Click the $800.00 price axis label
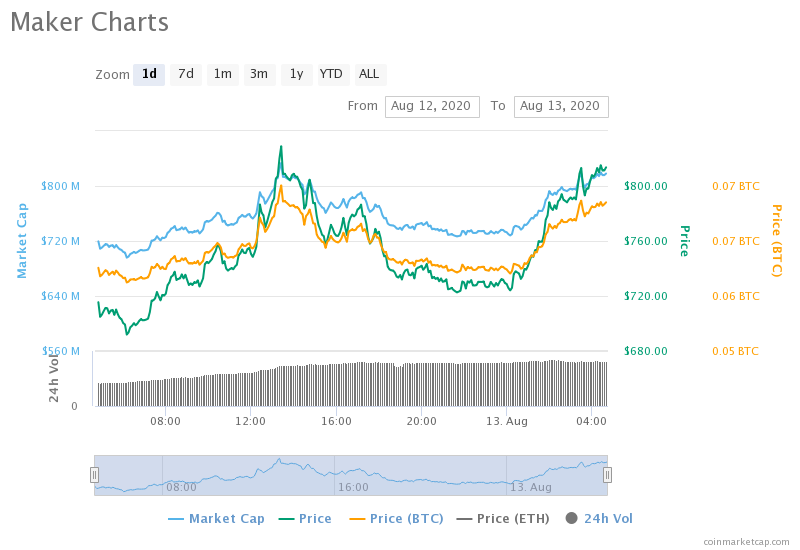 [645, 186]
